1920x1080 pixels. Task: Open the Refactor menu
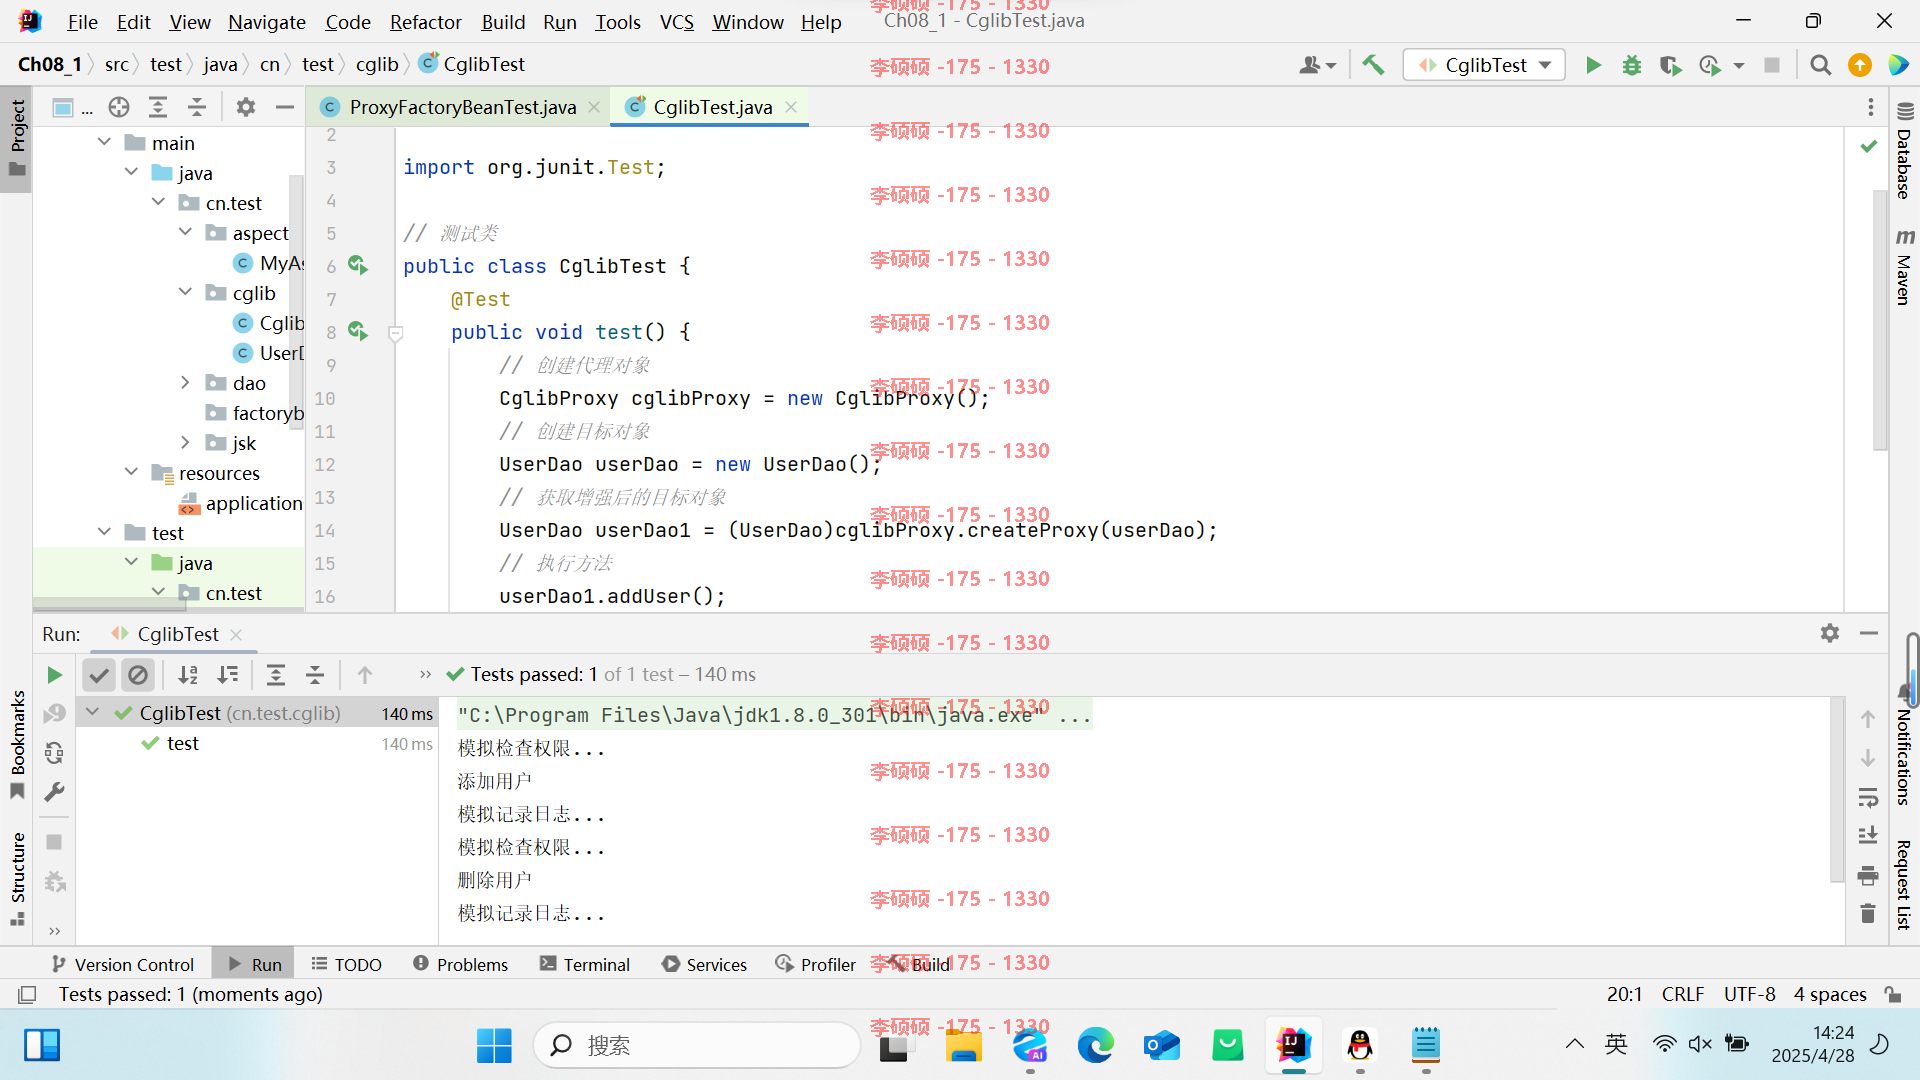coord(425,22)
